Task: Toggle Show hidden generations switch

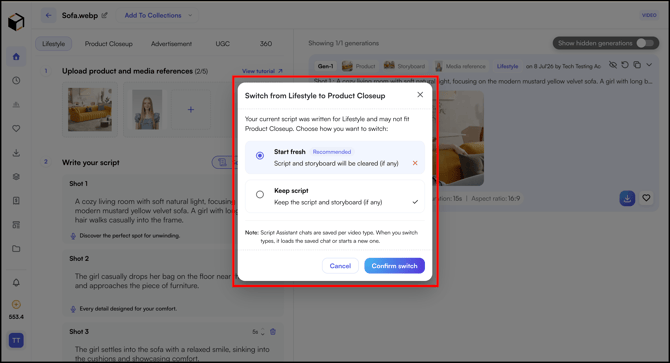Action: coord(645,43)
